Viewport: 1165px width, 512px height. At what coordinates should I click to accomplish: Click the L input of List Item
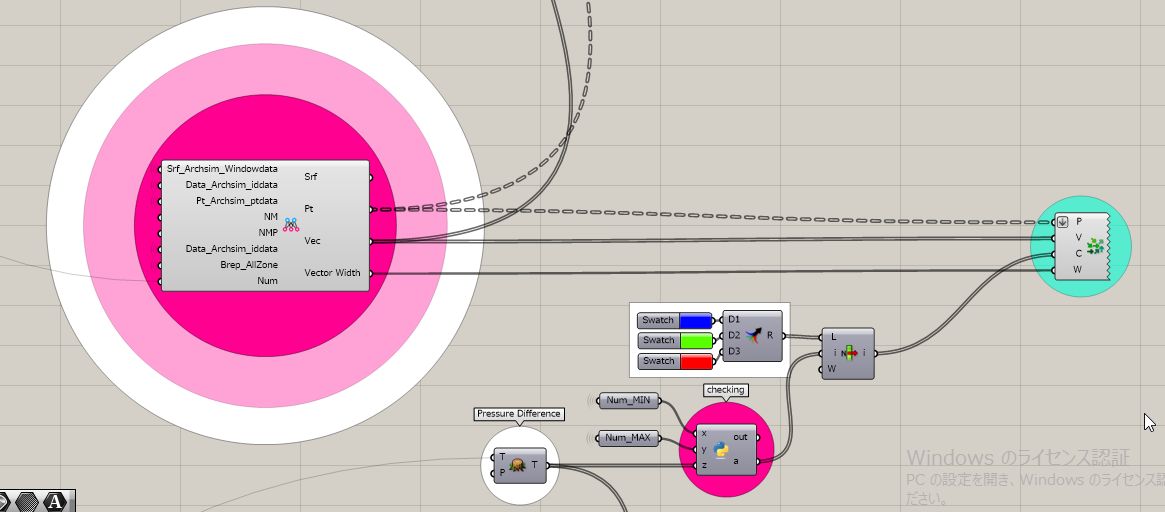click(x=834, y=337)
